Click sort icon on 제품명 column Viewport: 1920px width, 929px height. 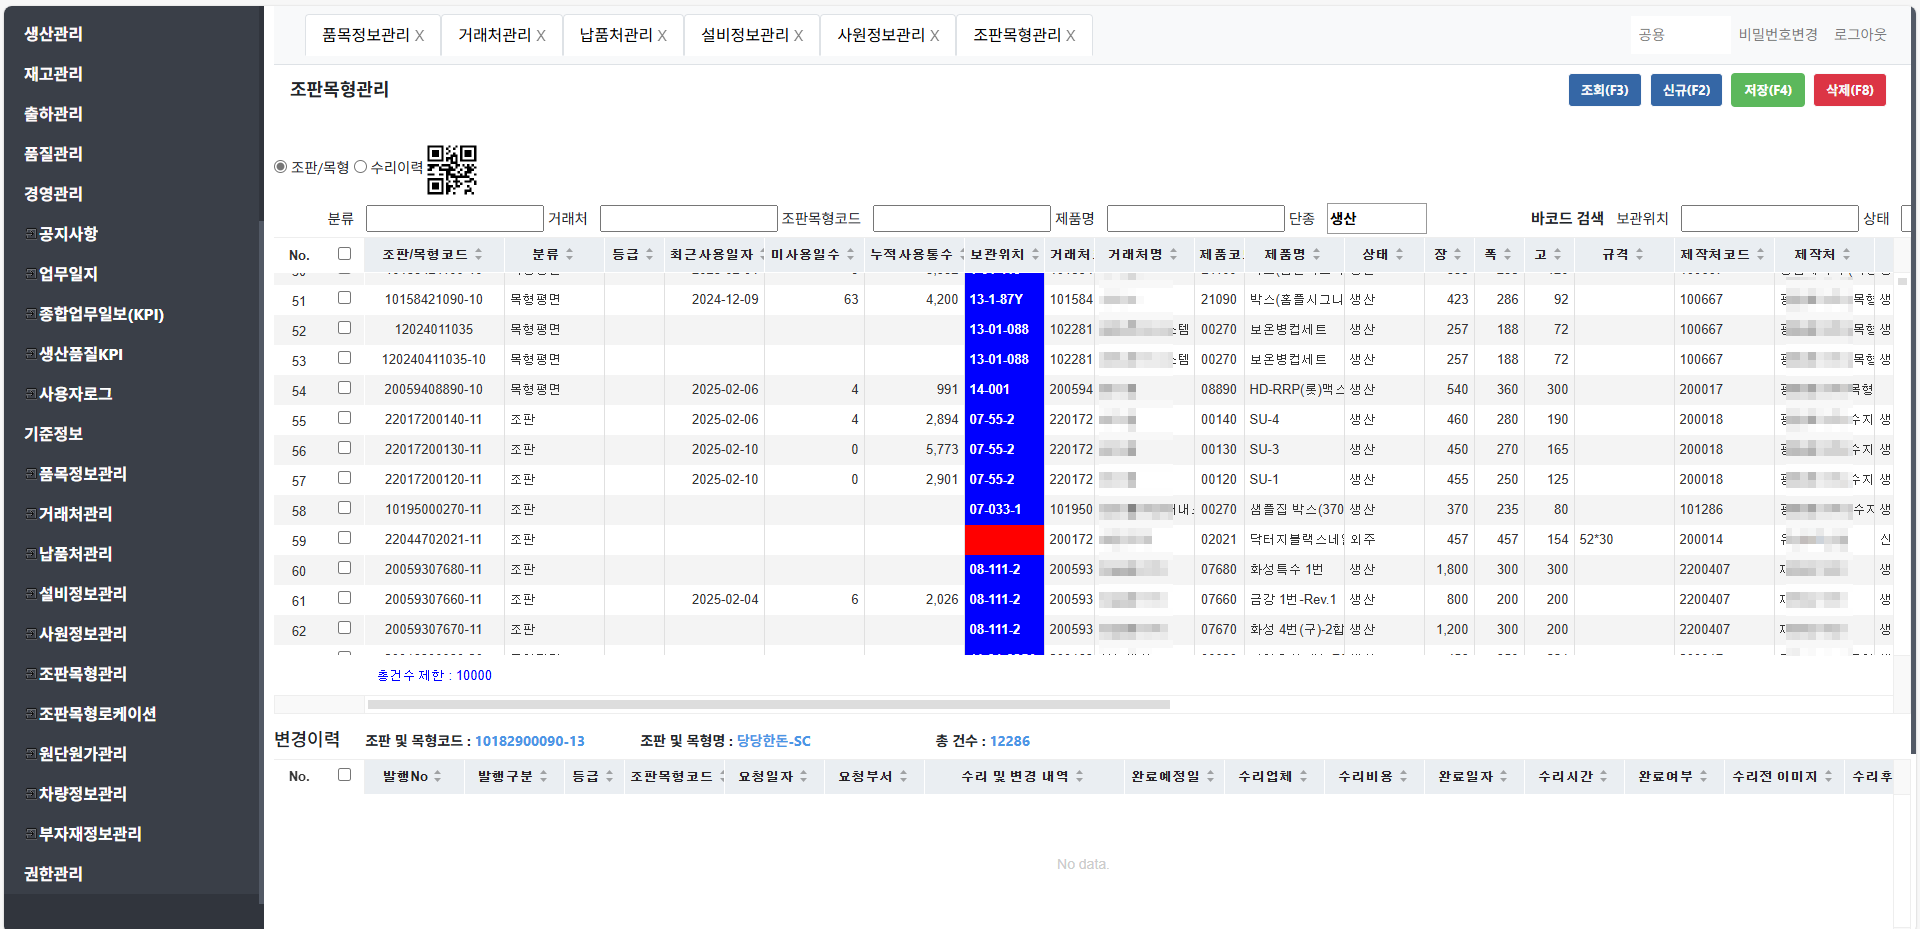(1317, 255)
